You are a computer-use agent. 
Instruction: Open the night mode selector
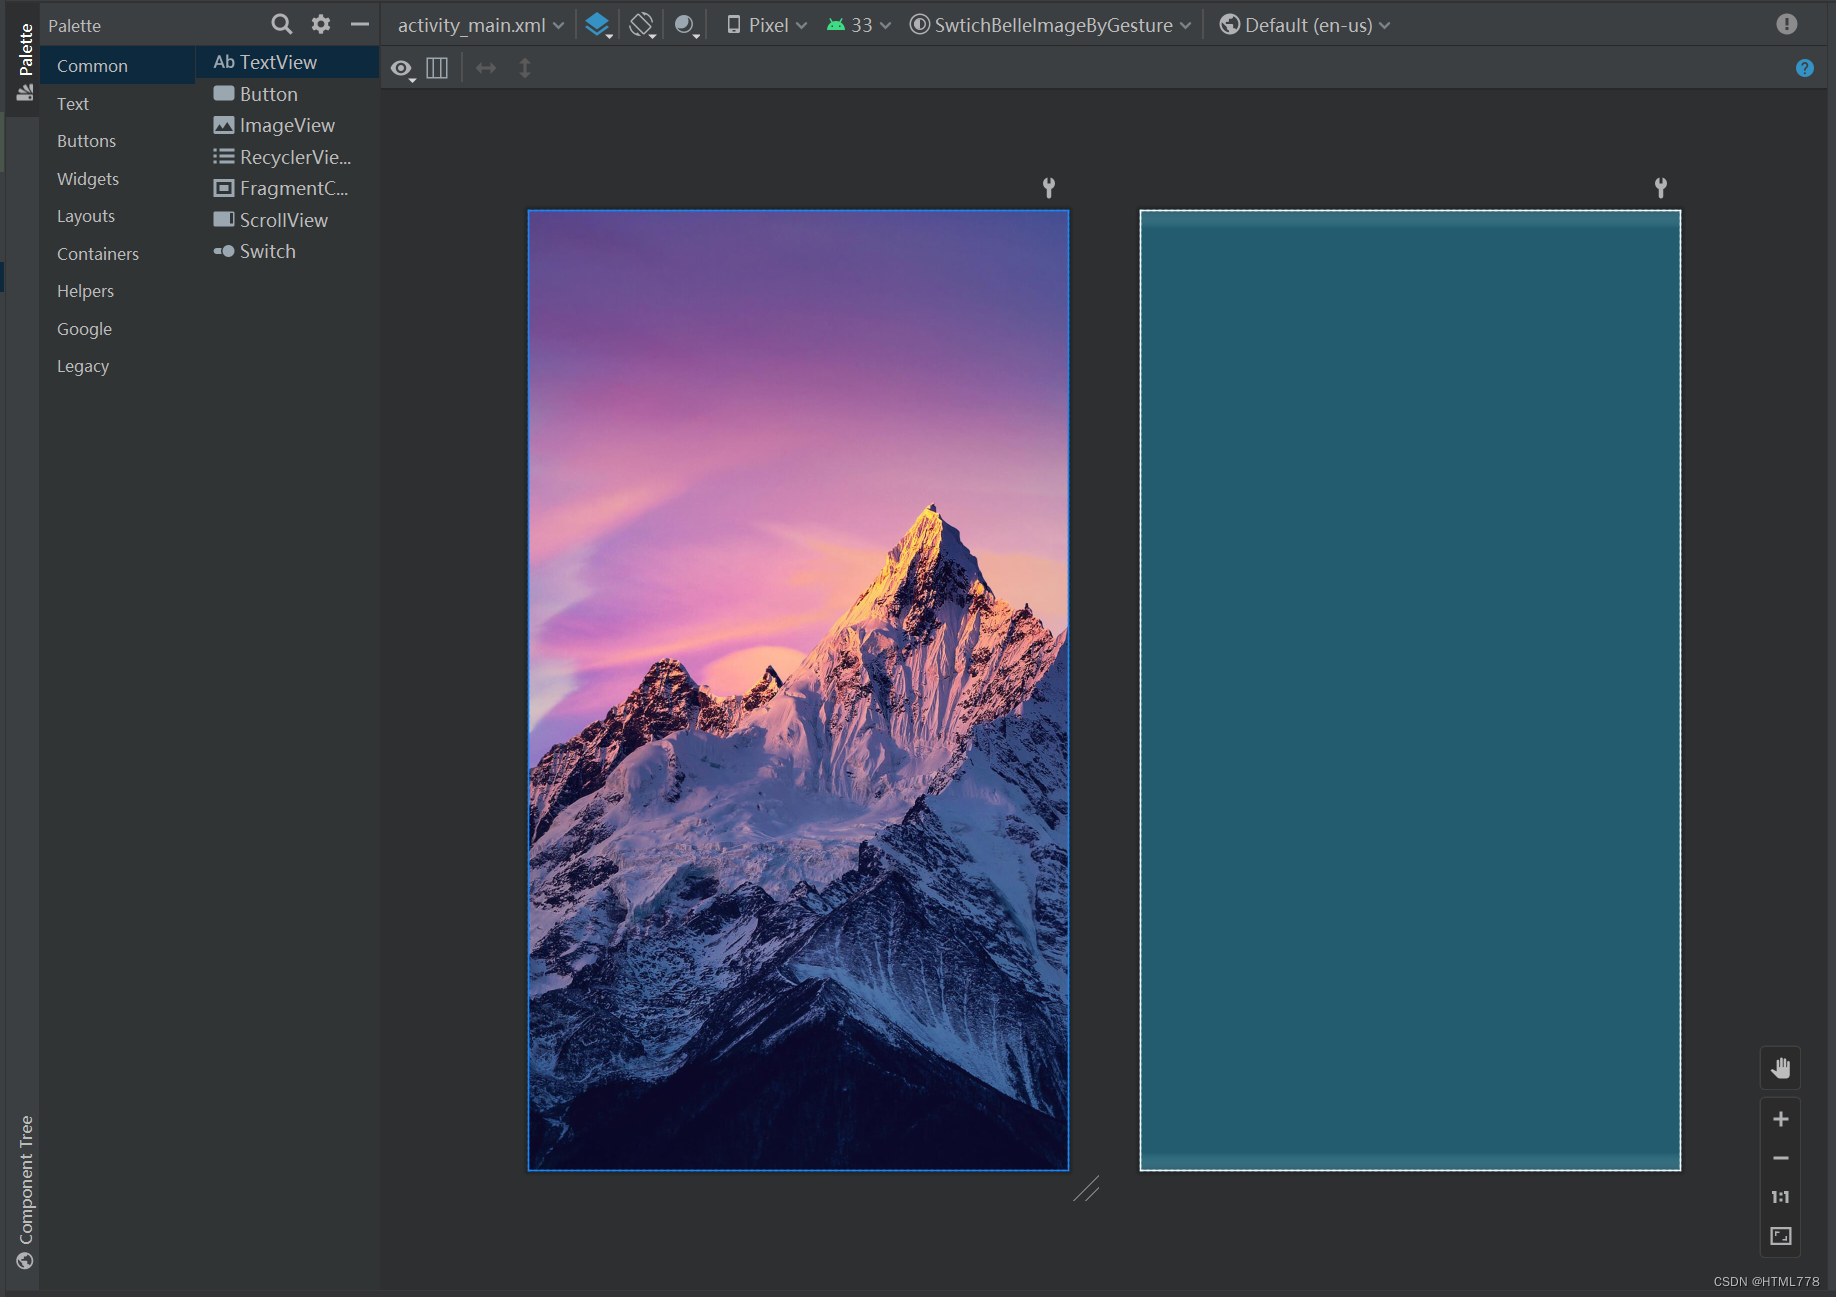686,25
